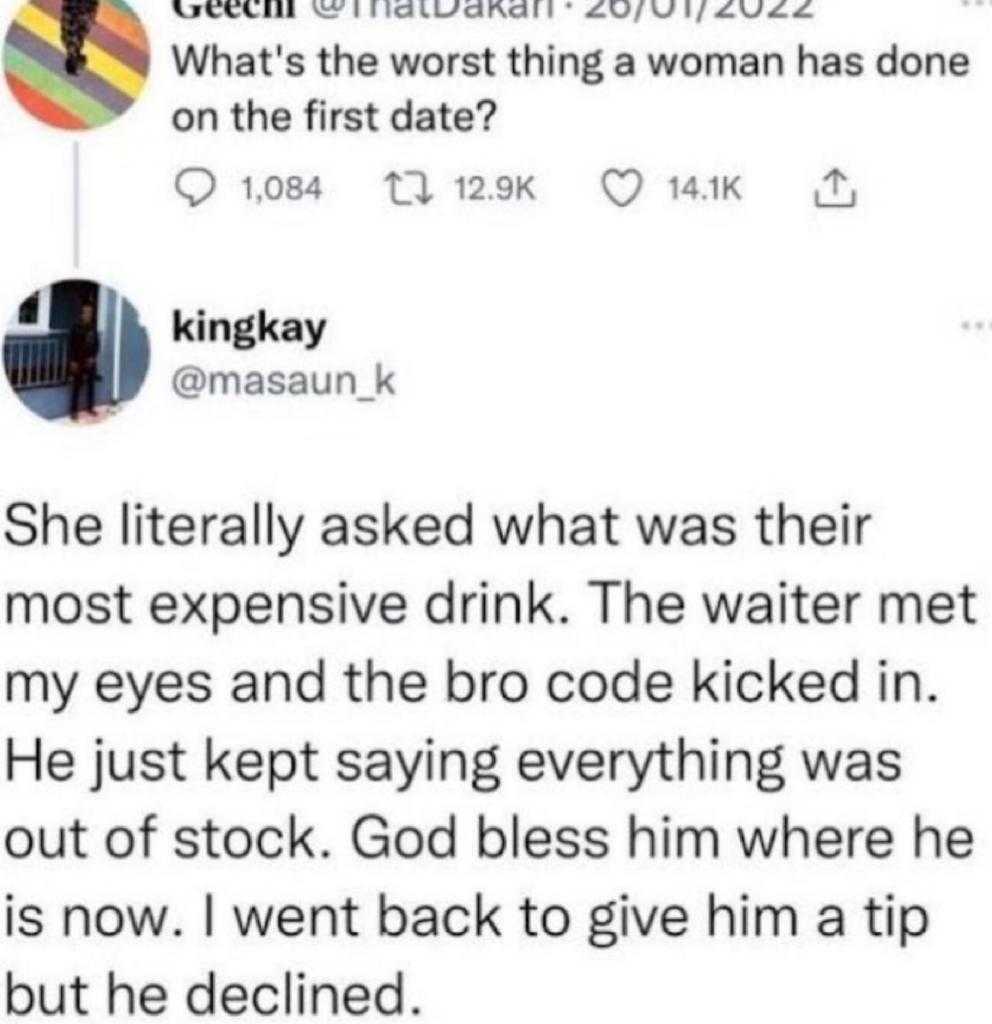The width and height of the screenshot is (992, 1024).
Task: Open more options dots on Geechi's tweet
Action: [978, 4]
